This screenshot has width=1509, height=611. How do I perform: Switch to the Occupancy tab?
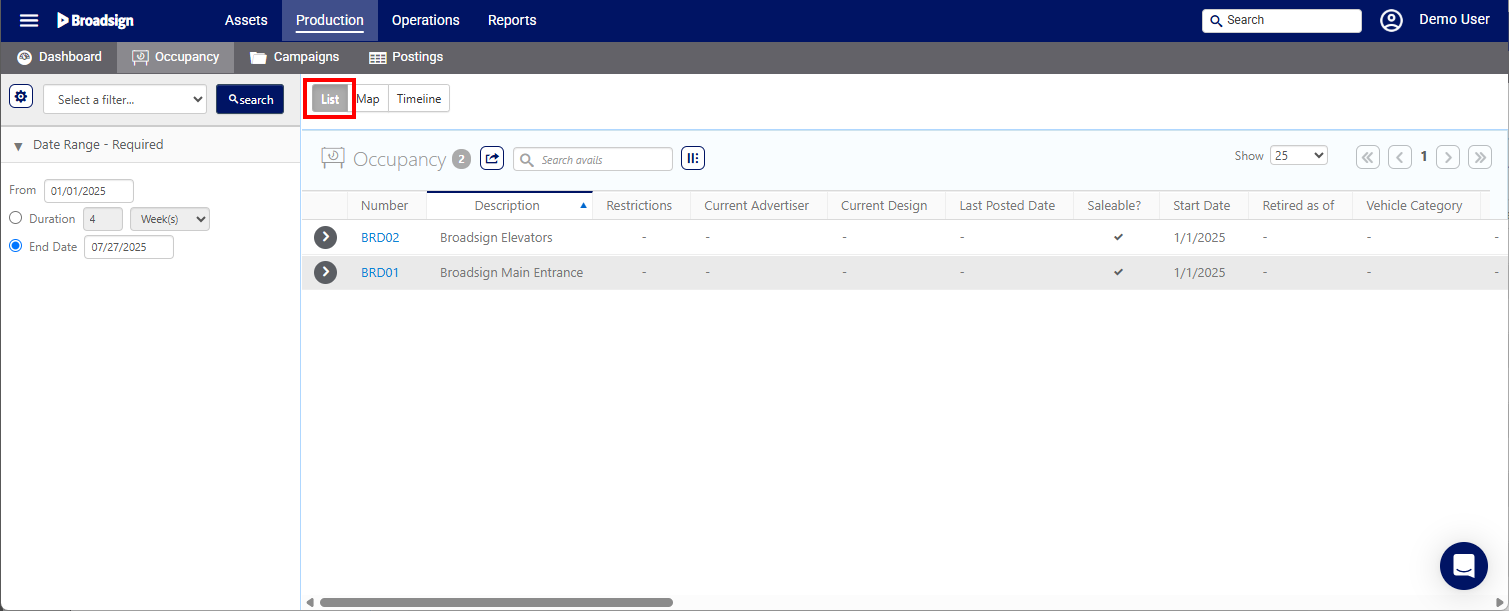(175, 57)
